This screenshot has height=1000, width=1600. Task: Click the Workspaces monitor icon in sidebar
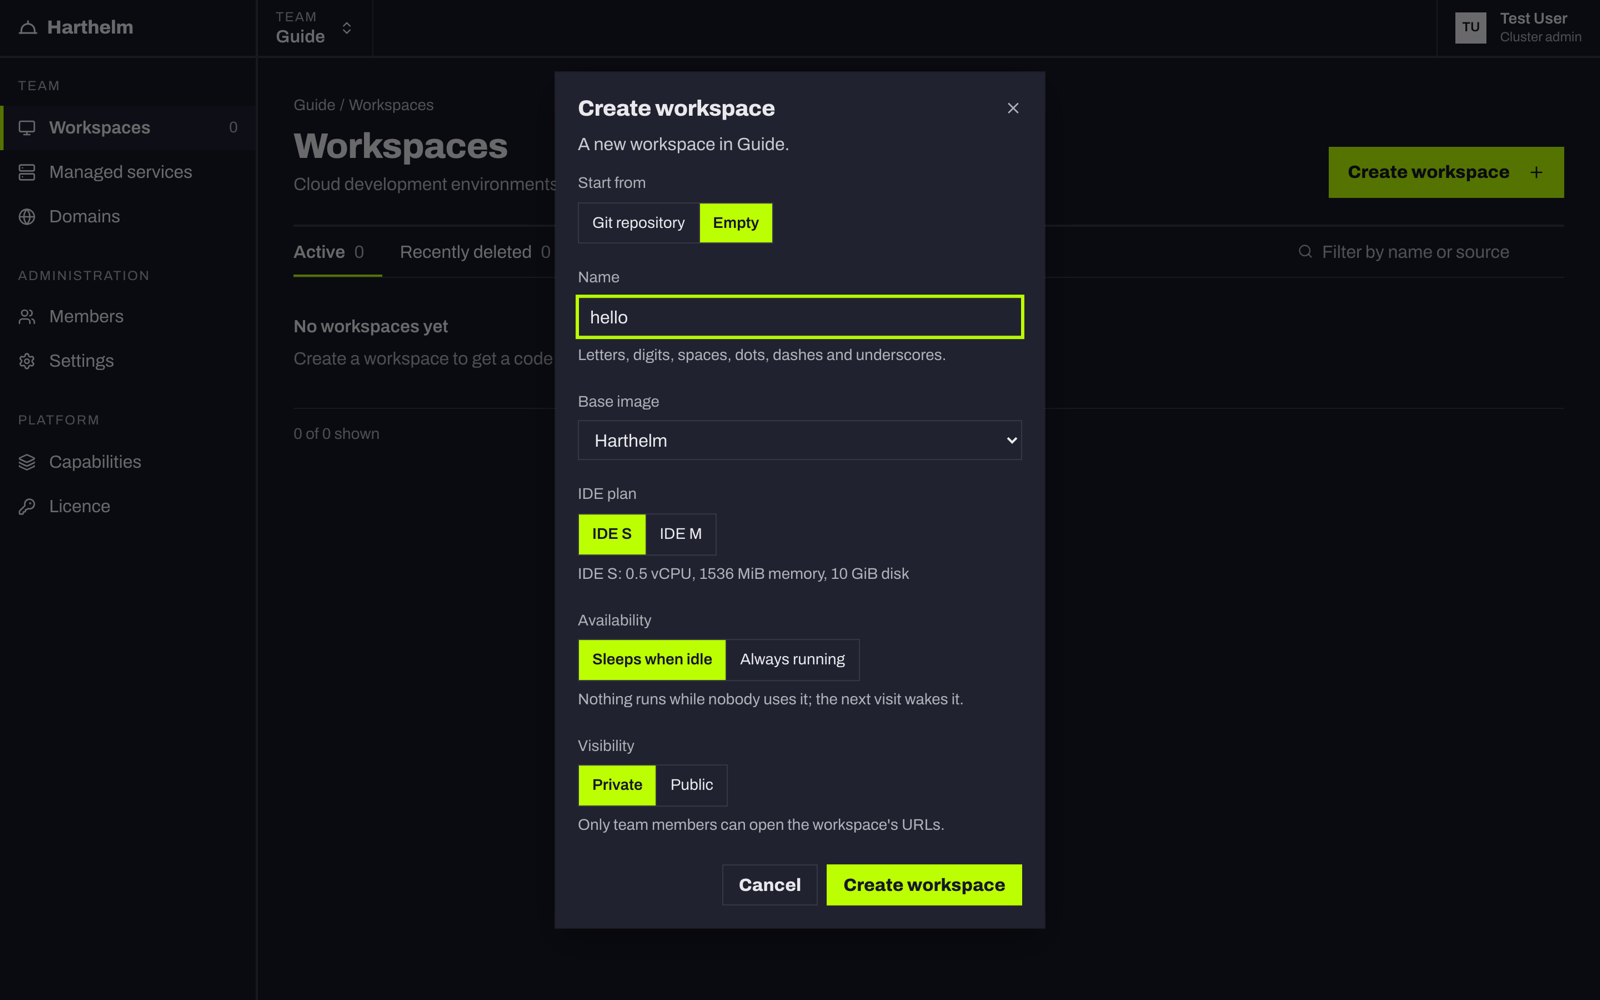click(x=27, y=128)
